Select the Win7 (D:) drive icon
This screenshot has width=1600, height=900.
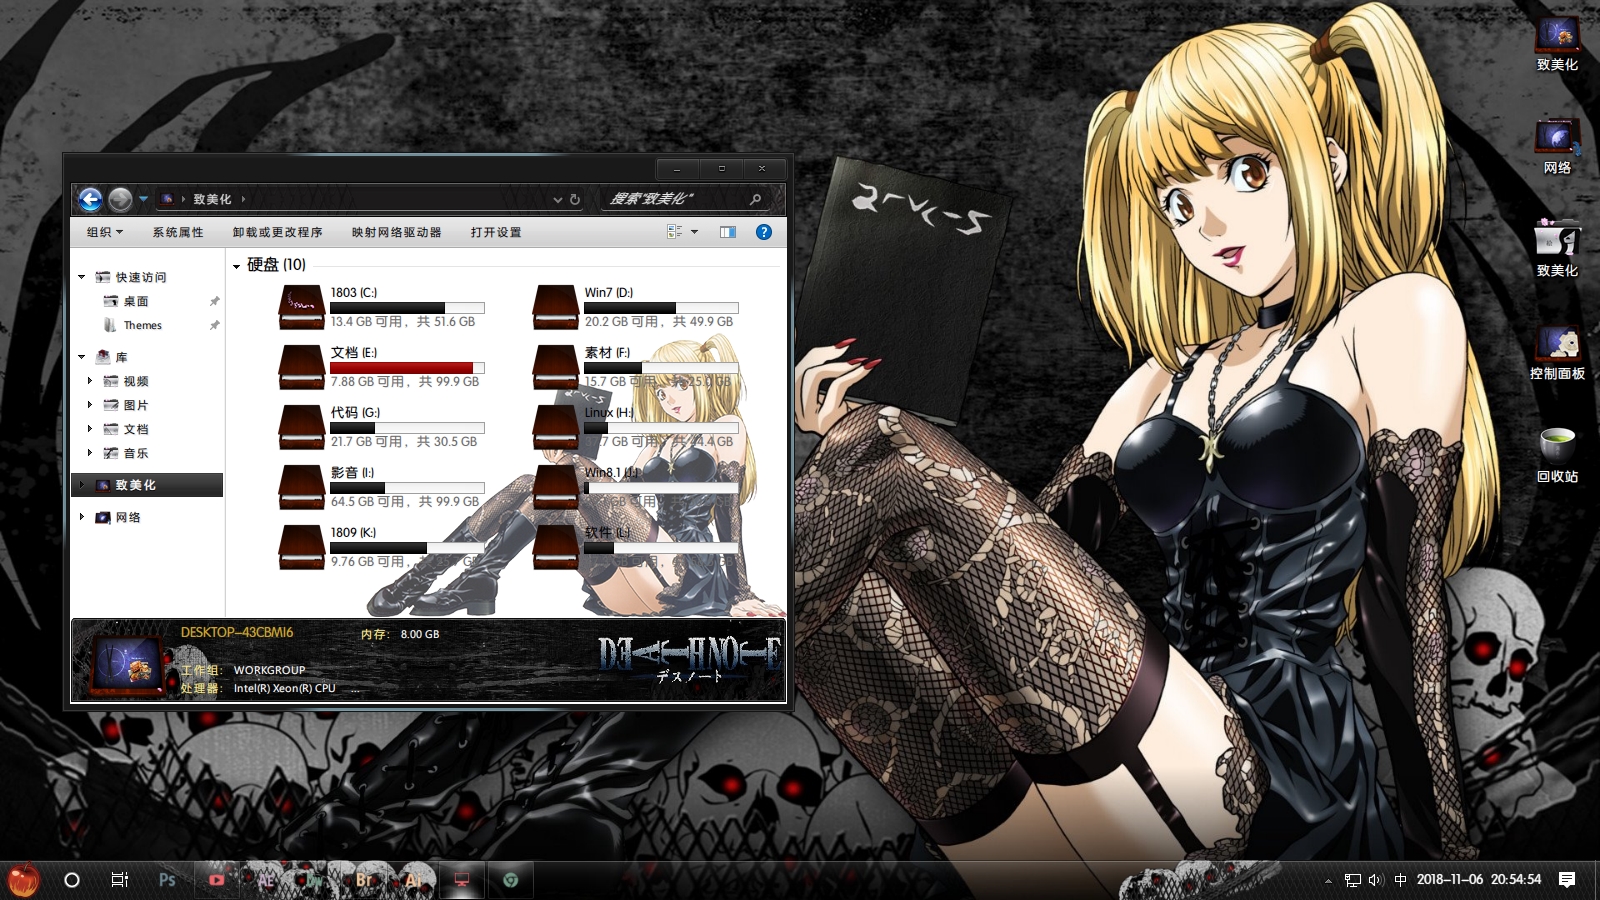556,307
